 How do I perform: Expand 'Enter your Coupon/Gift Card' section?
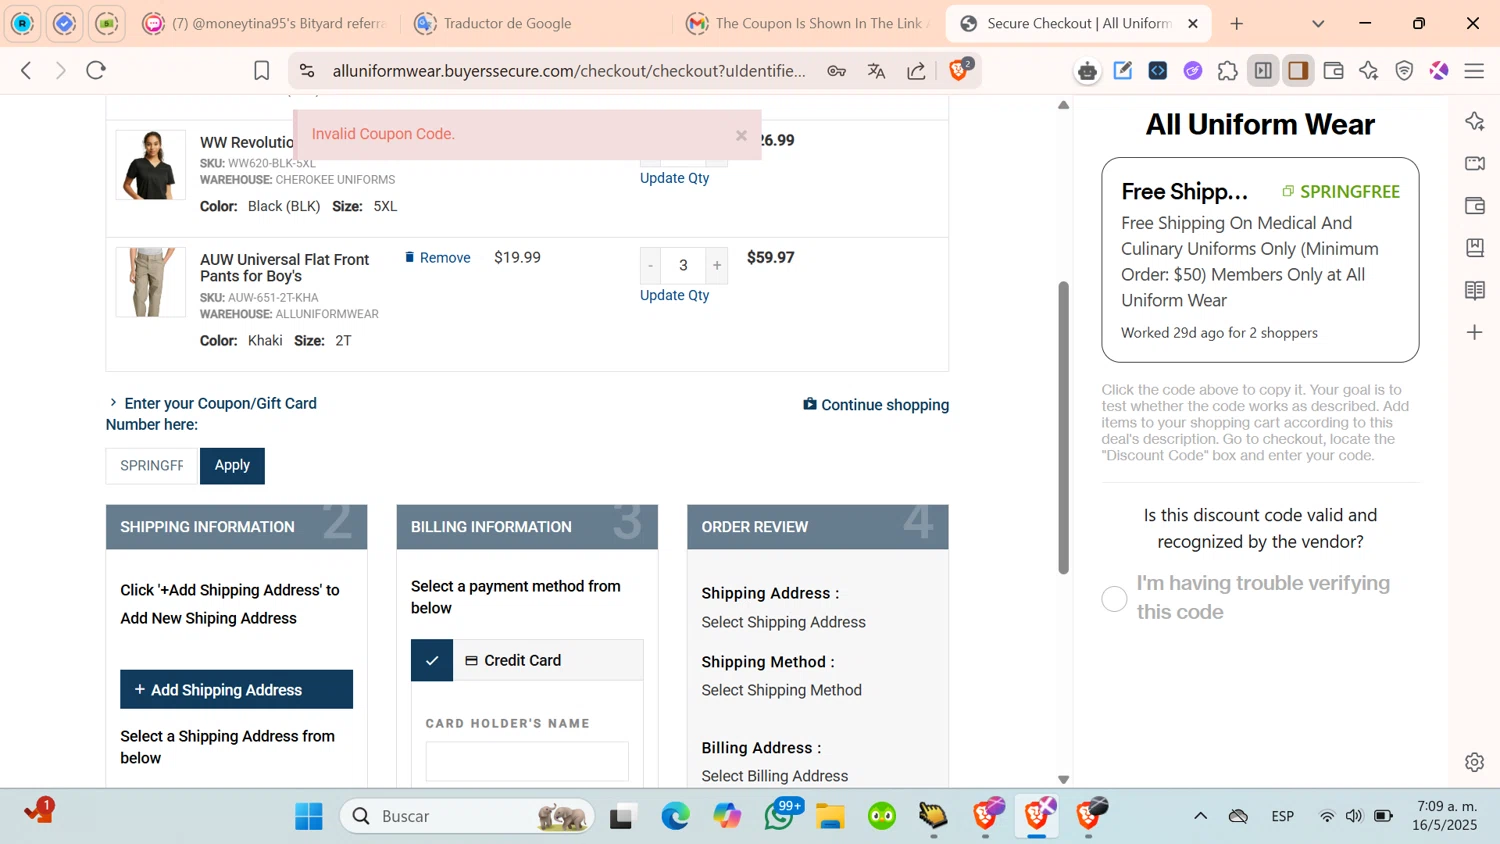212,413
